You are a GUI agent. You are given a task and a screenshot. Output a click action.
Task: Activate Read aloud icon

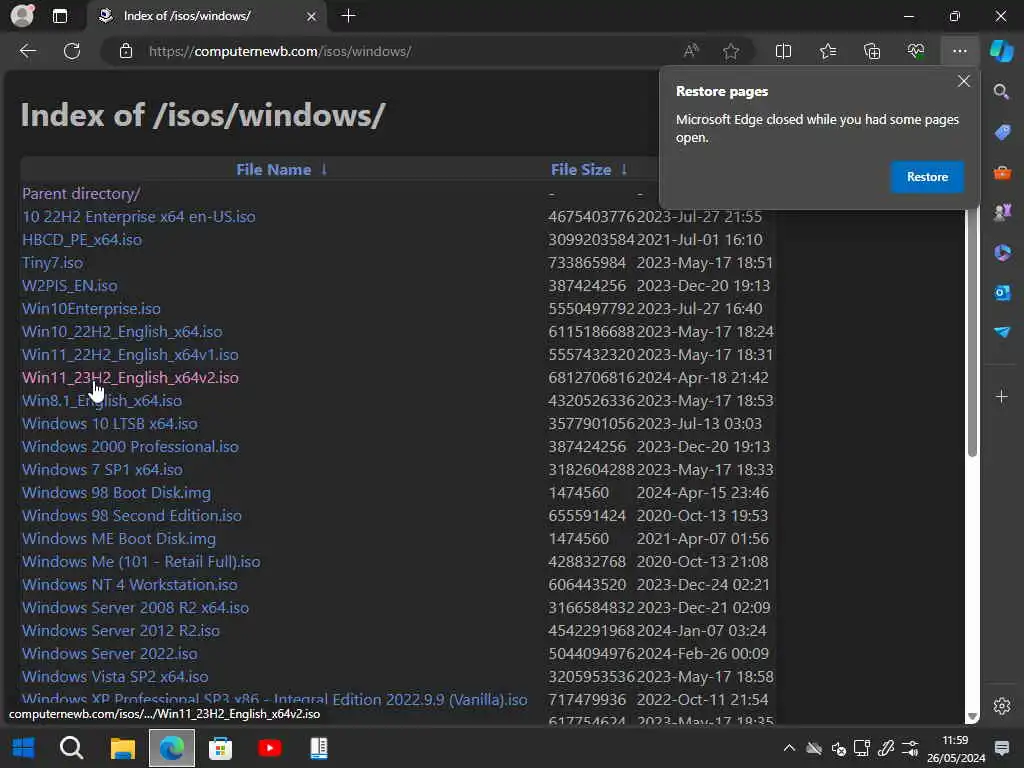coord(691,51)
